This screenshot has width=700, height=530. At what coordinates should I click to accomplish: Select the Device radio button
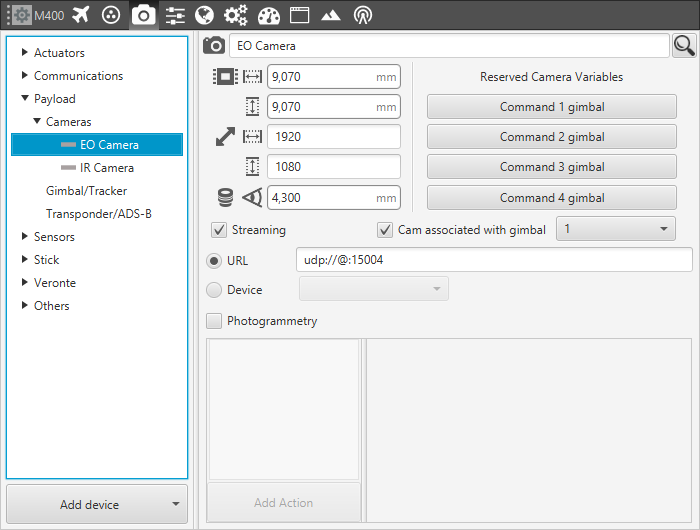pos(214,290)
